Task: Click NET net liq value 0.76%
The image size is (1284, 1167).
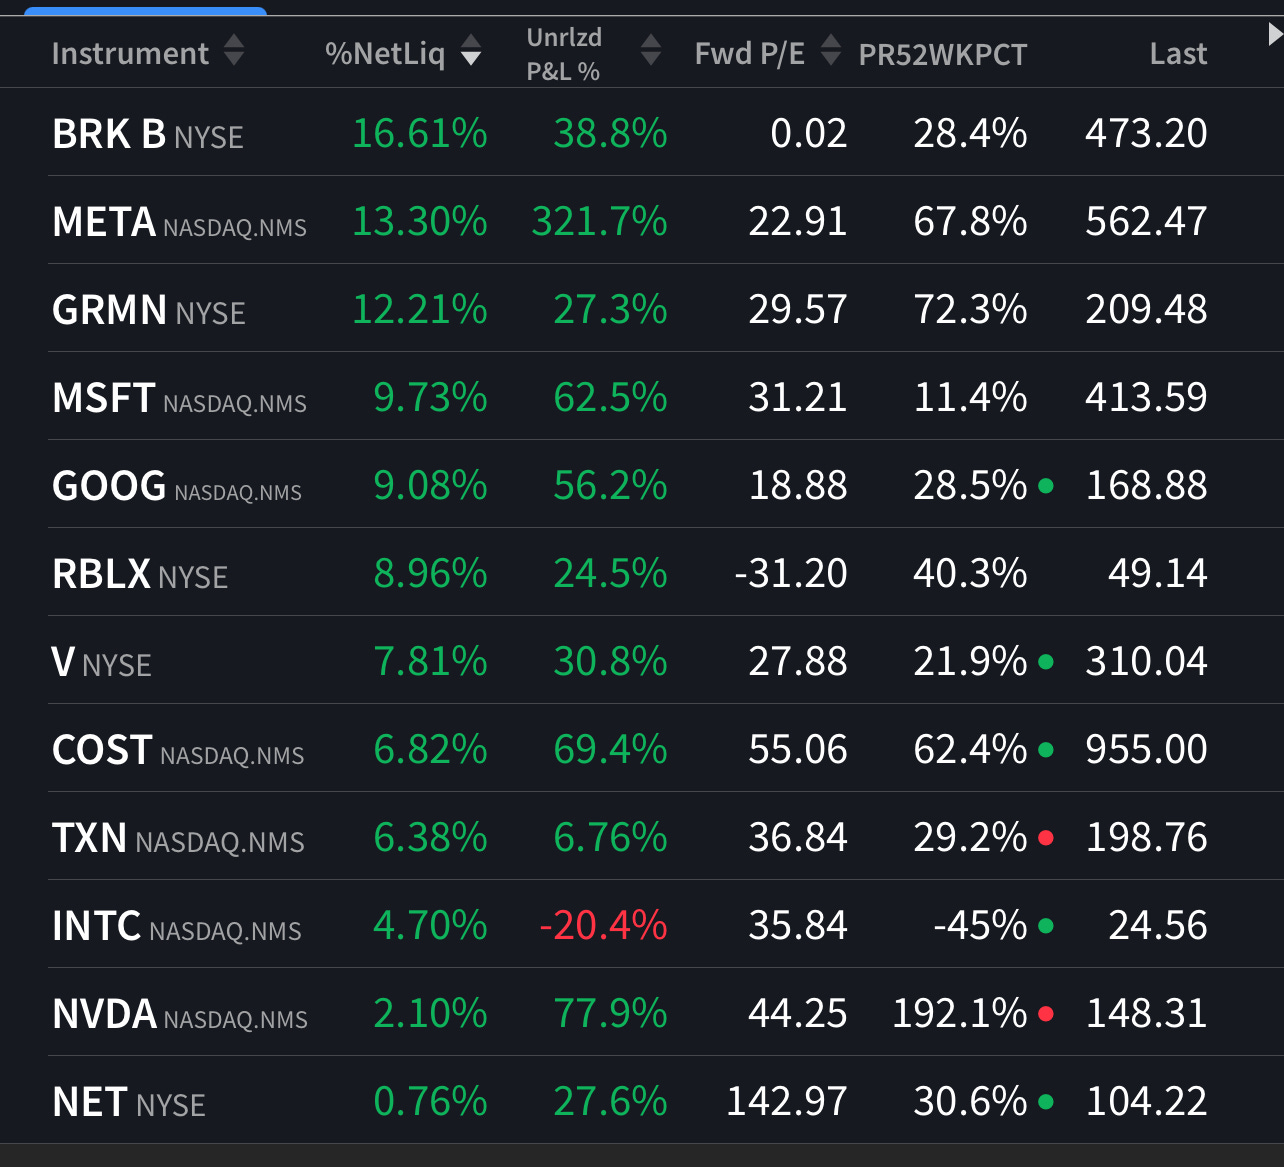Action: coord(431,1101)
